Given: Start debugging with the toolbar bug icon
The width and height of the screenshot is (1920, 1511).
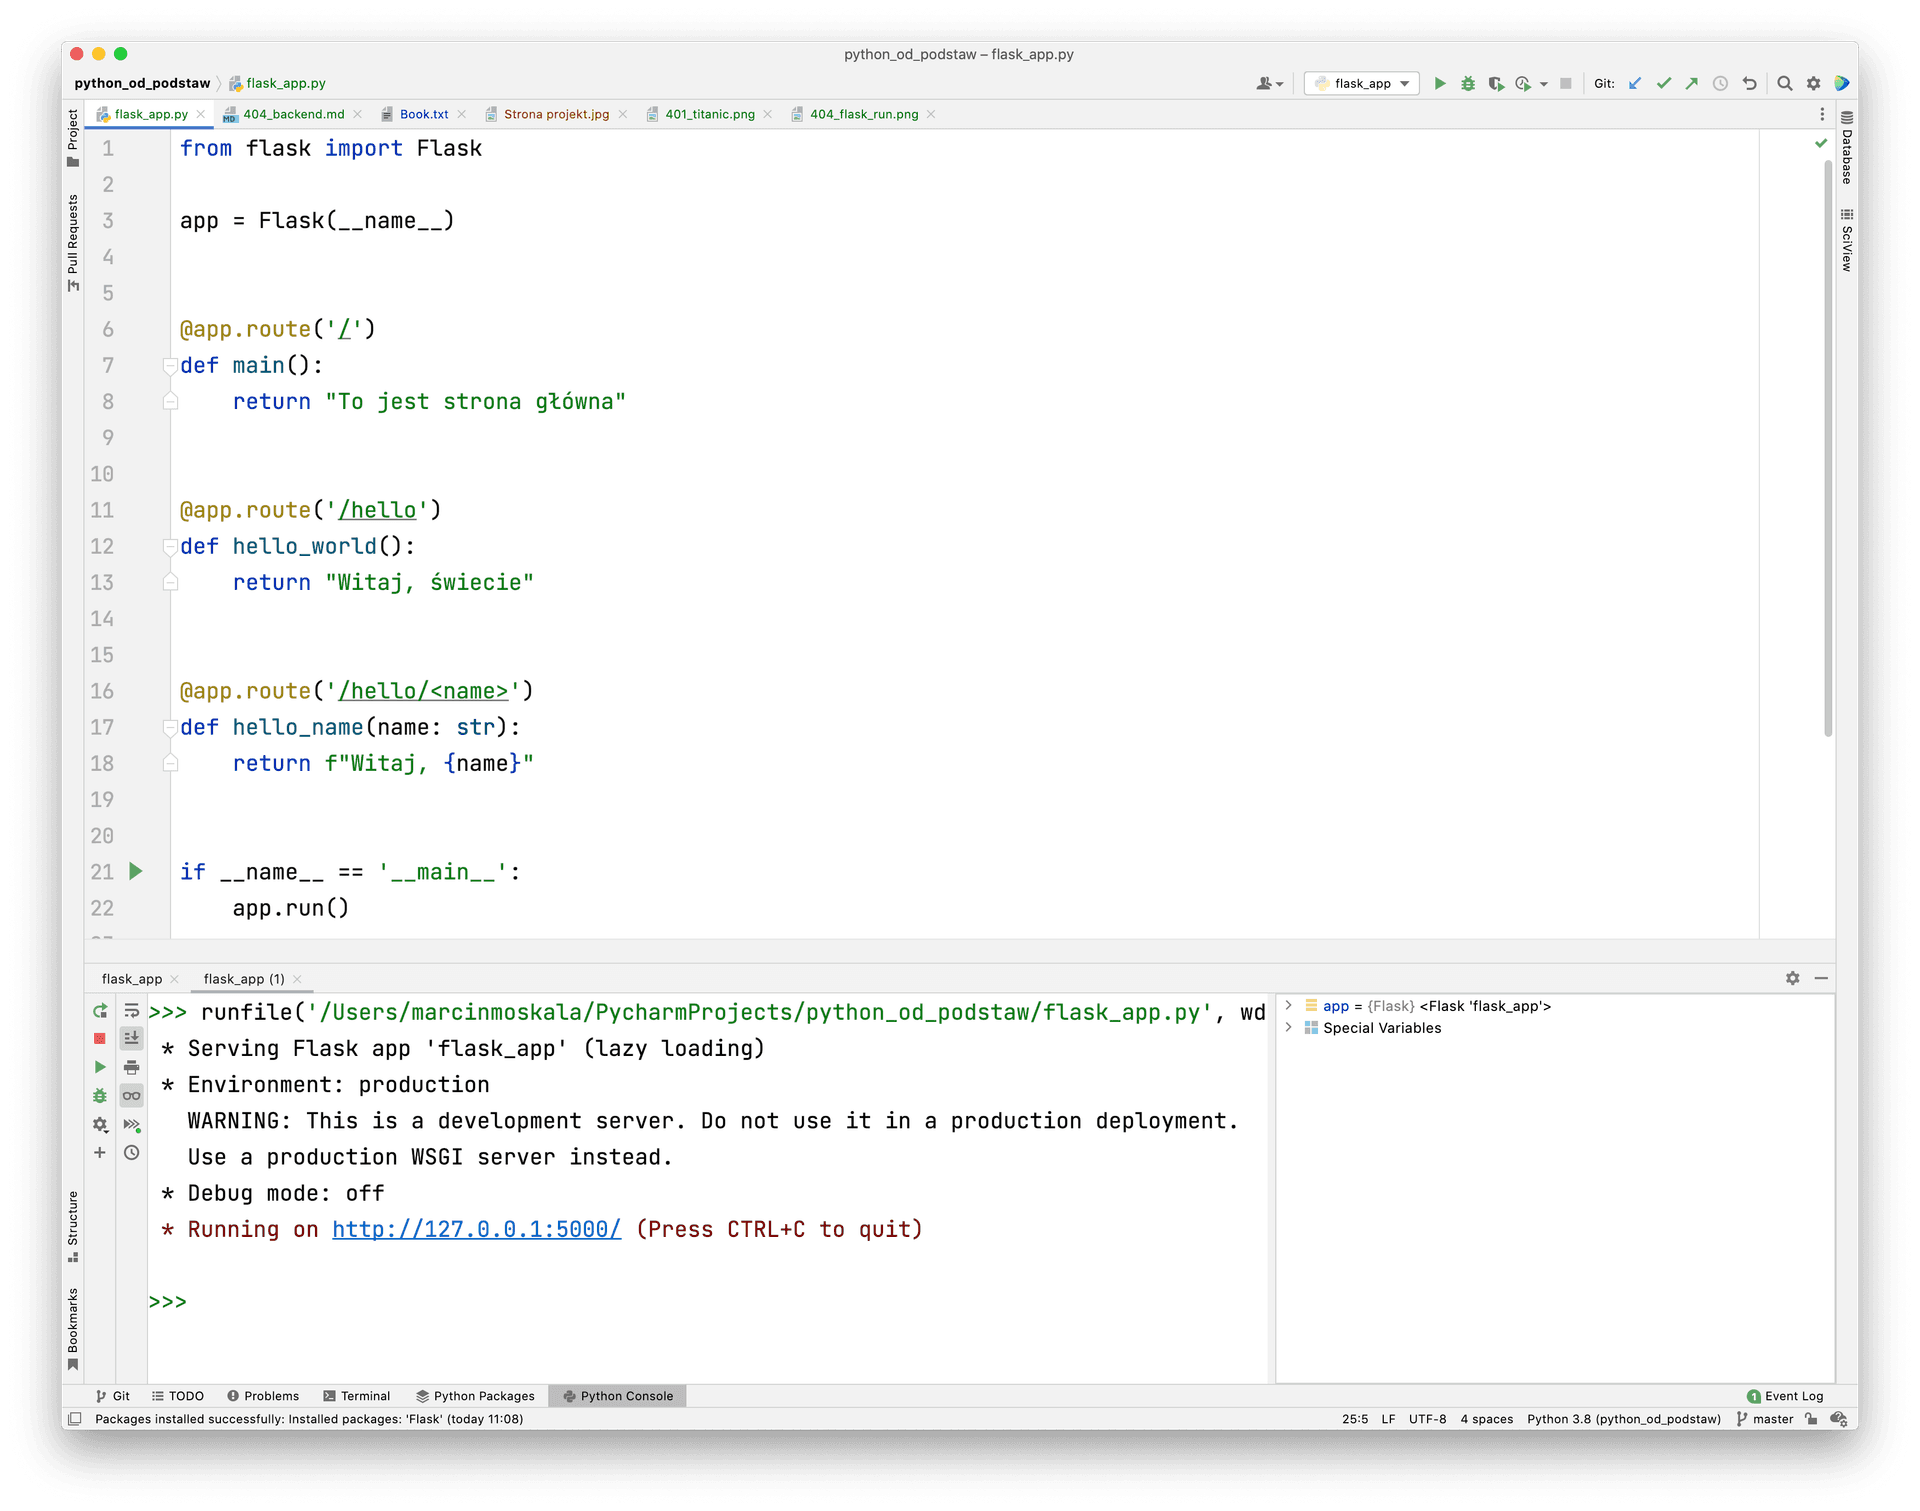Looking at the screenshot, I should [1468, 84].
